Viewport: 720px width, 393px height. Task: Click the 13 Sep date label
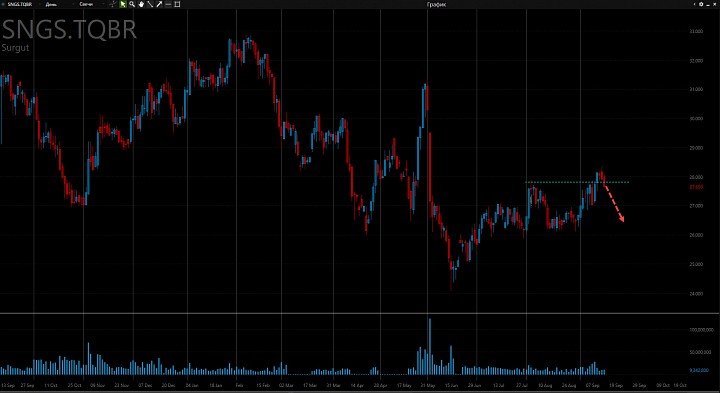[x=8, y=385]
